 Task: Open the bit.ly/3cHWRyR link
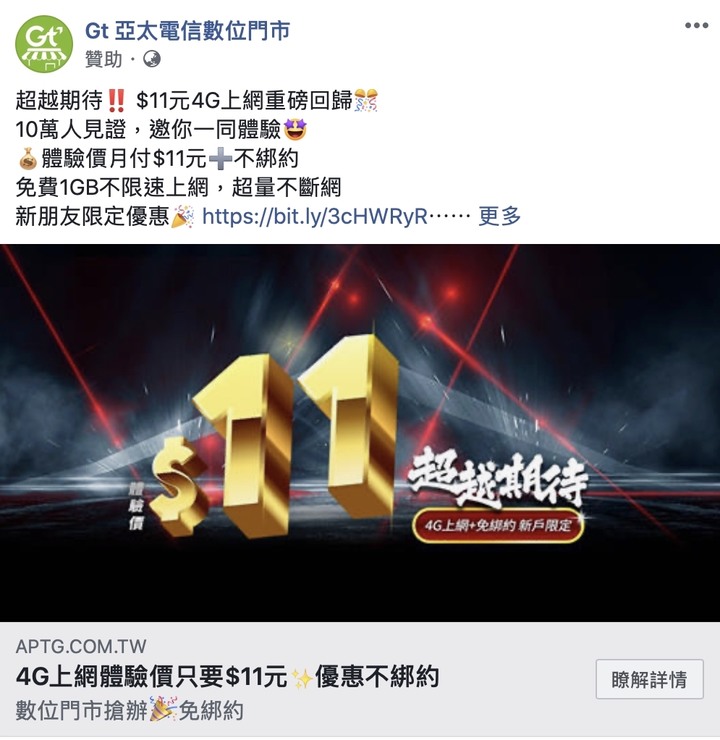(315, 217)
